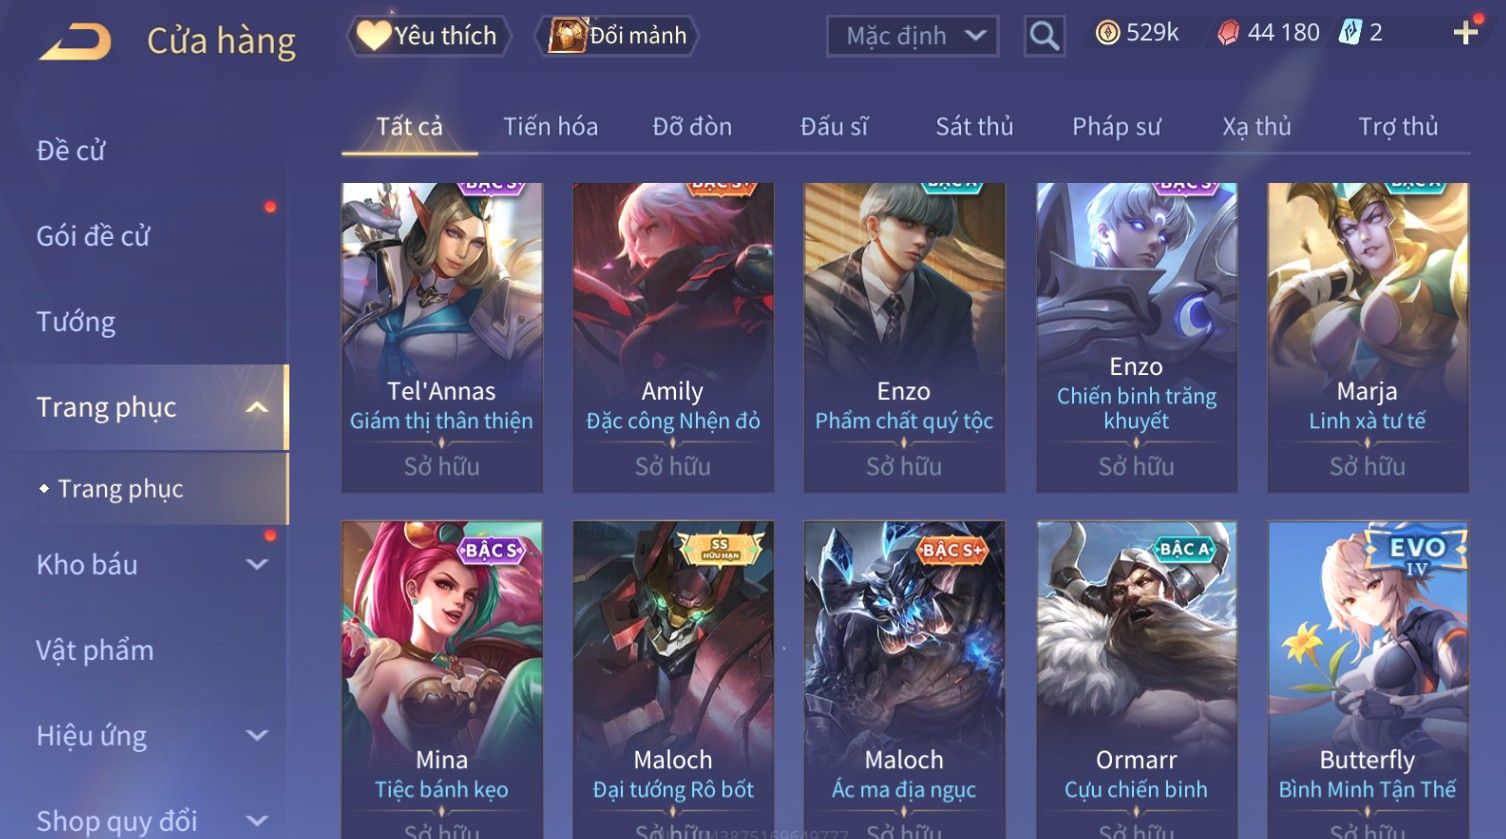Open Butterfly Bình Minh Tận Thế skin
This screenshot has height=839, width=1506.
[1367, 678]
